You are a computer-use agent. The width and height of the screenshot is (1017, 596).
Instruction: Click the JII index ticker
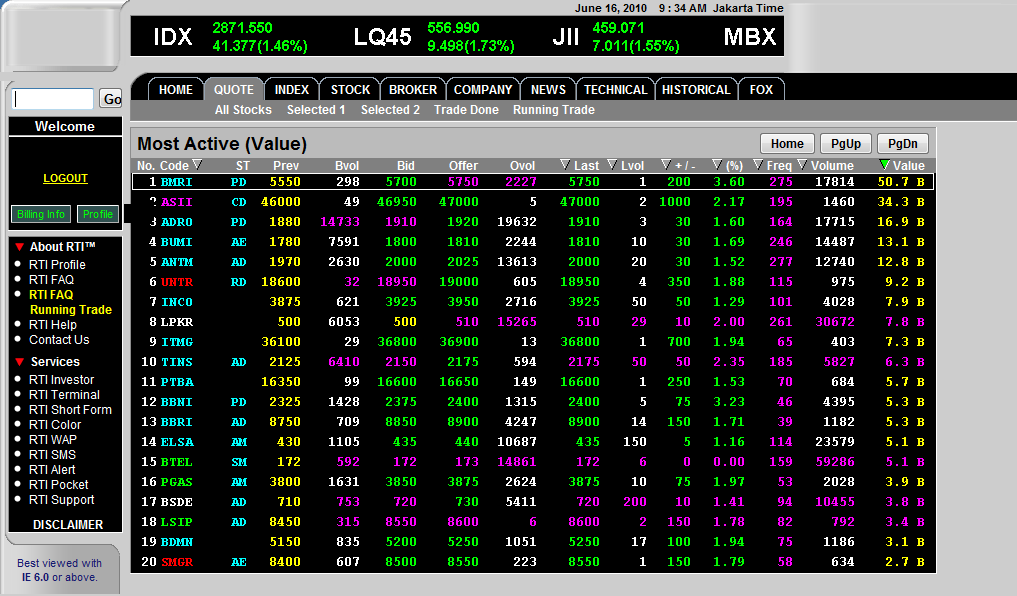coord(566,36)
